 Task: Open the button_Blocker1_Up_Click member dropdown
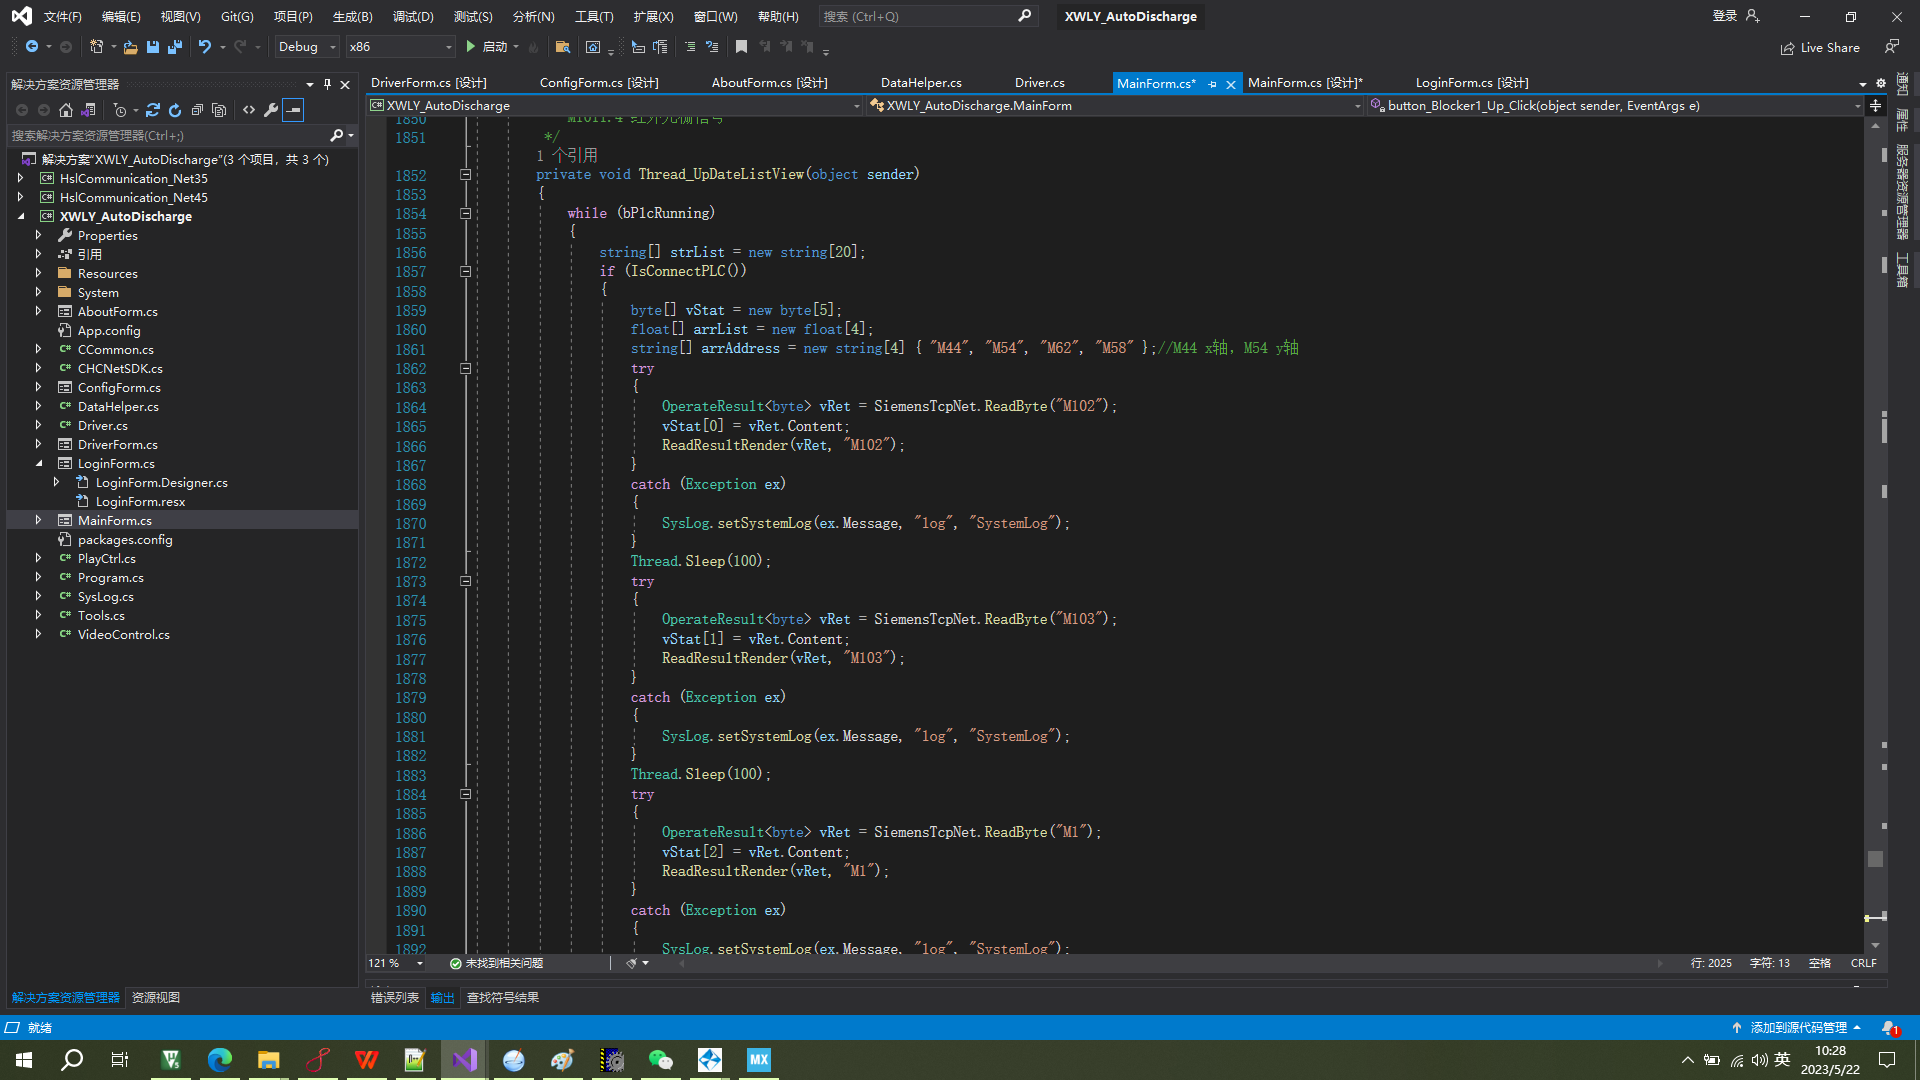1615,106
